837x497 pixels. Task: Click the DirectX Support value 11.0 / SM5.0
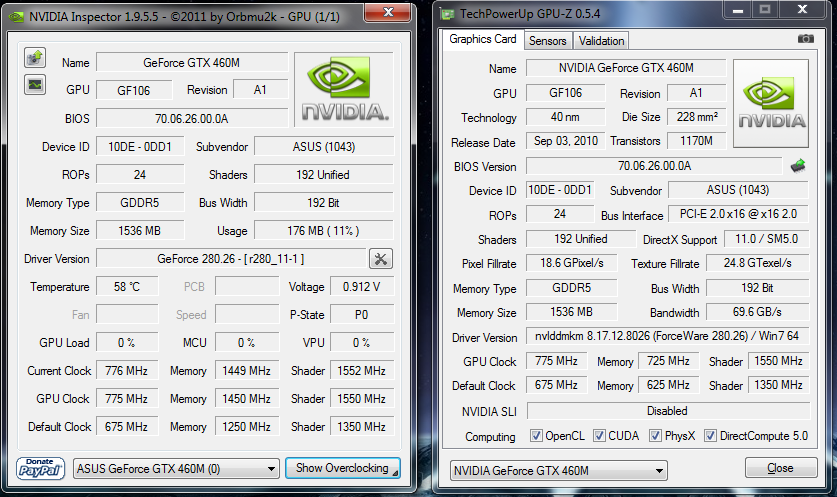767,239
